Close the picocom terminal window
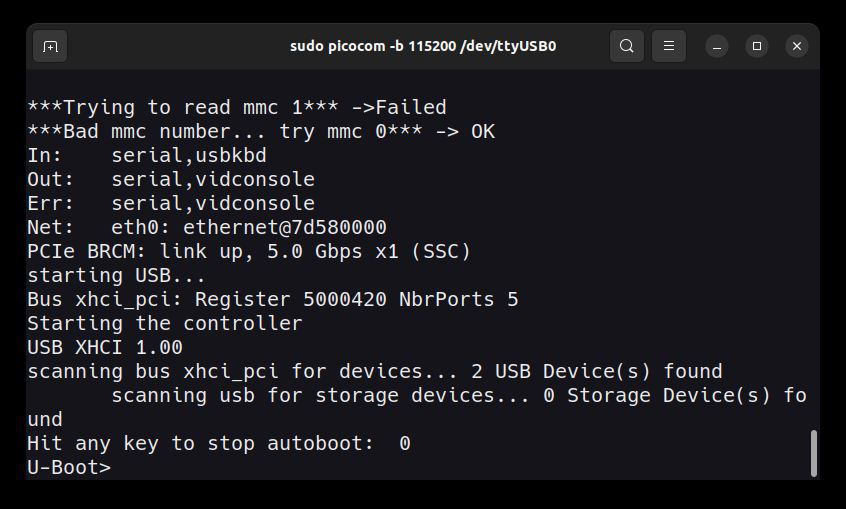846x509 pixels. click(x=797, y=46)
